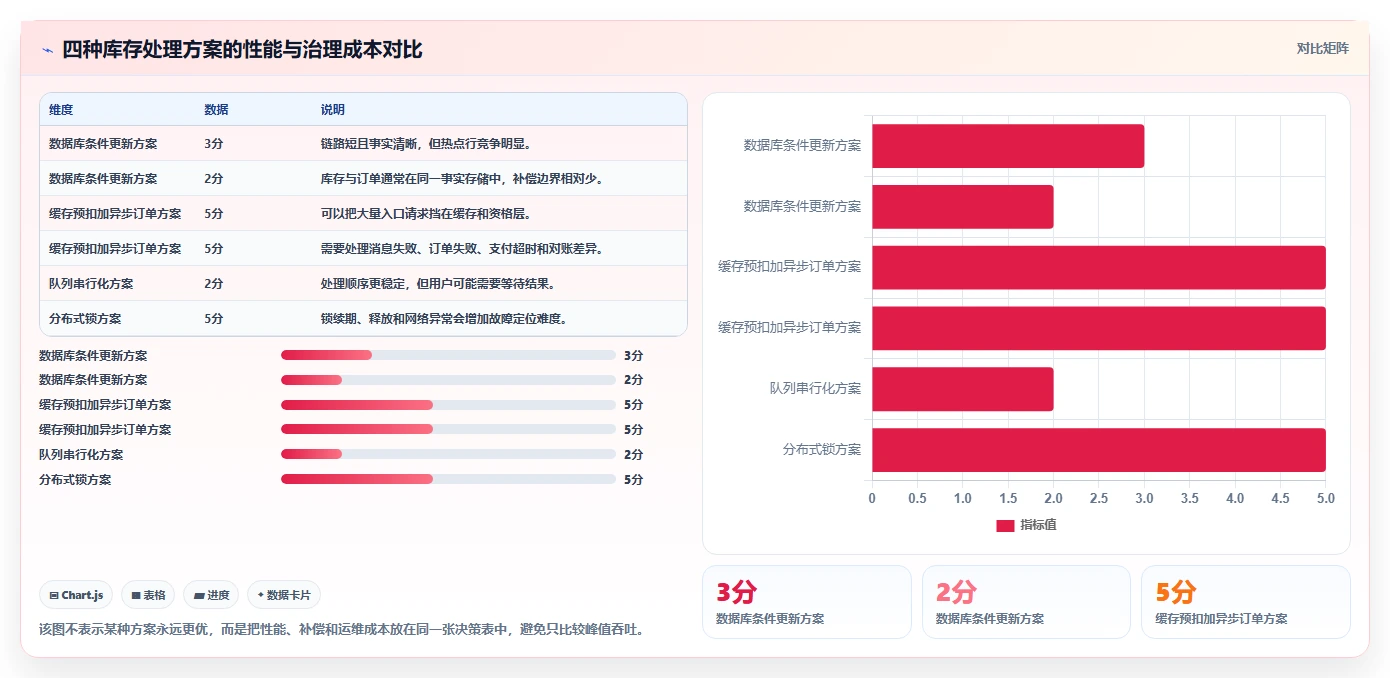The image size is (1390, 678).
Task: Click 分布式锁方案 in the table's 维度 column
Action: [85, 319]
